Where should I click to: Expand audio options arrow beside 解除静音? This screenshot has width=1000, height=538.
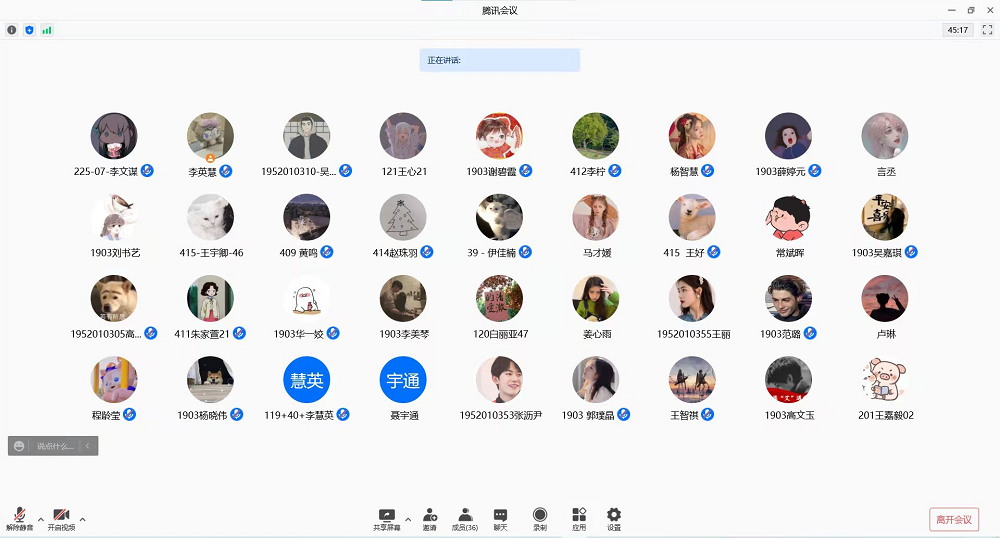(40, 519)
